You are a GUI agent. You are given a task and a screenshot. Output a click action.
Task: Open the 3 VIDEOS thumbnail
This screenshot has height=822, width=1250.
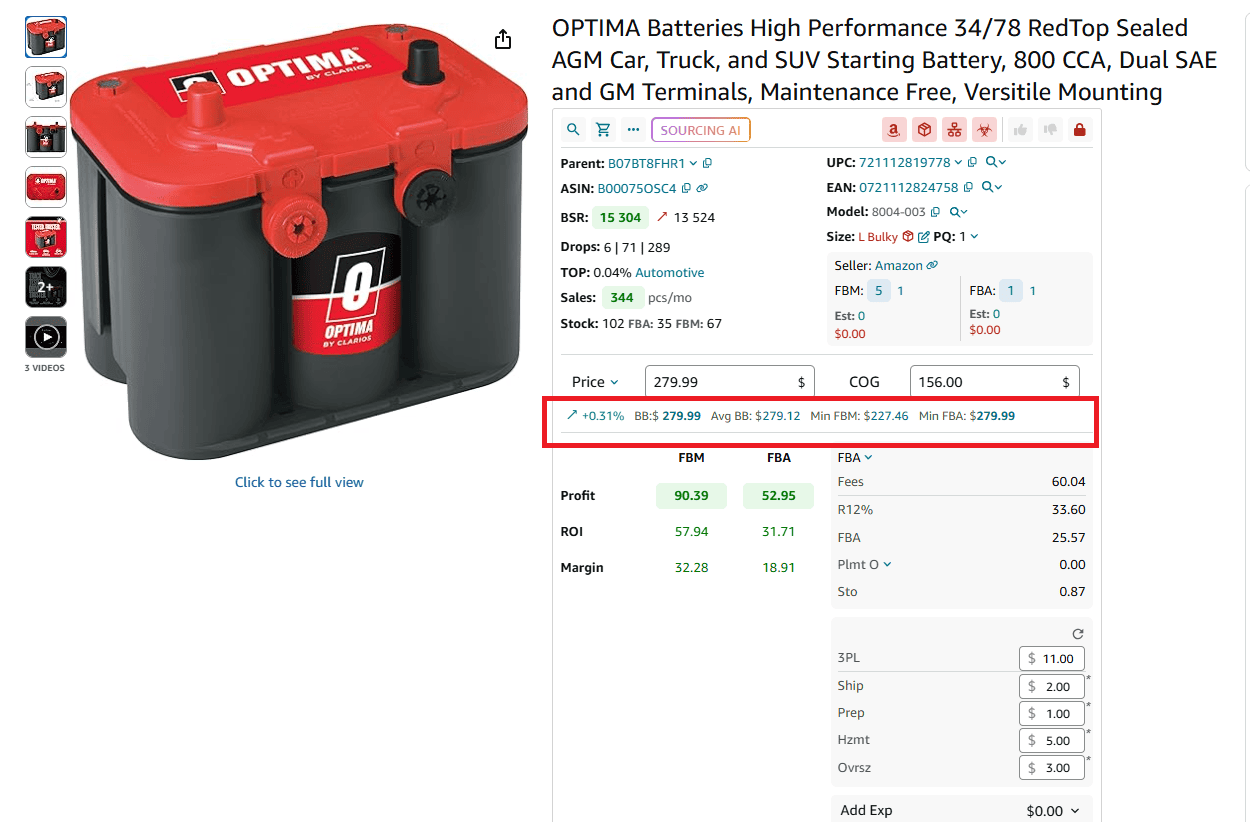pos(45,337)
